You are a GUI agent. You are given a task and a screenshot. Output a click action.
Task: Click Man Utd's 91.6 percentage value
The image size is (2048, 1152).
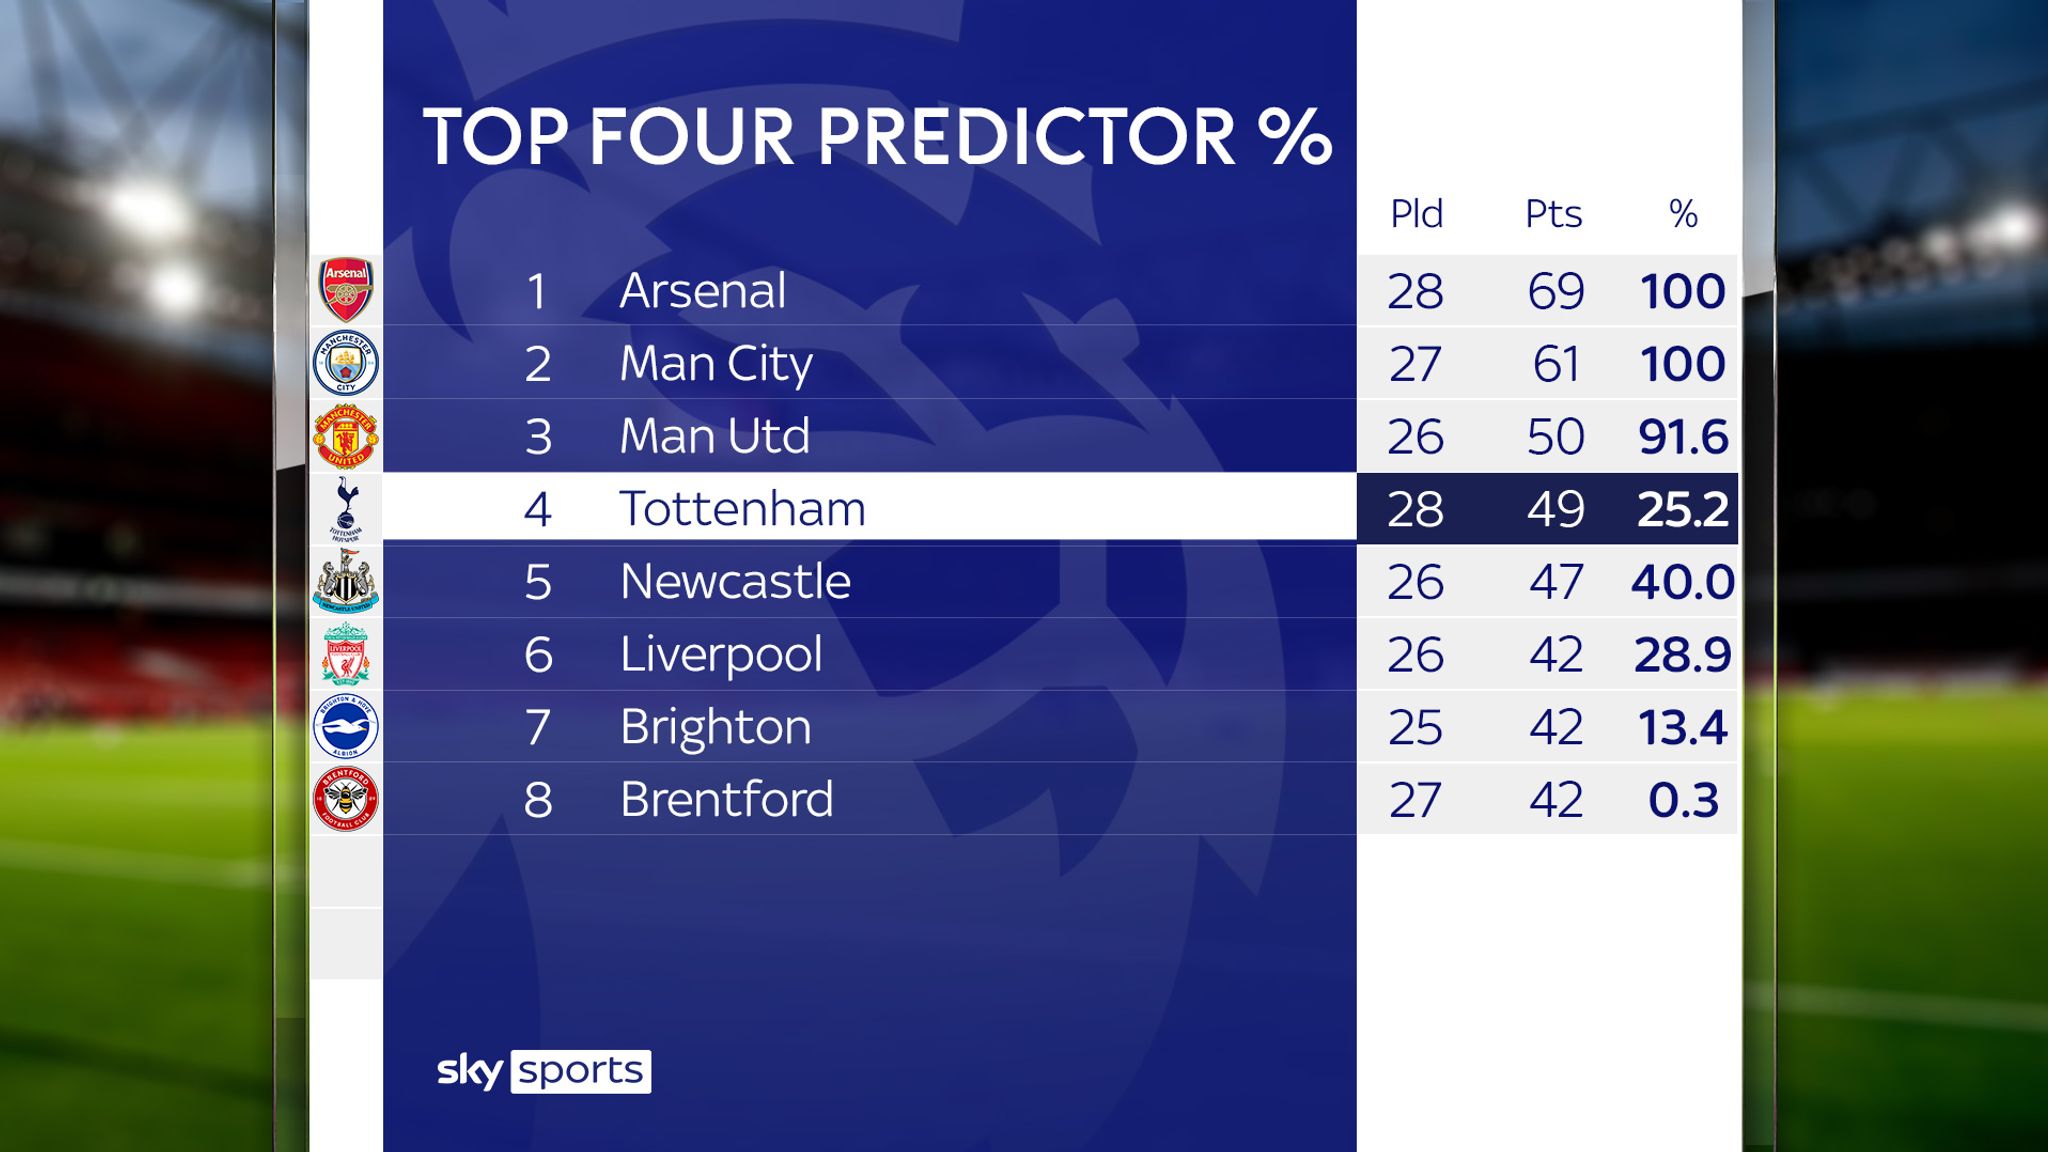click(x=1683, y=437)
